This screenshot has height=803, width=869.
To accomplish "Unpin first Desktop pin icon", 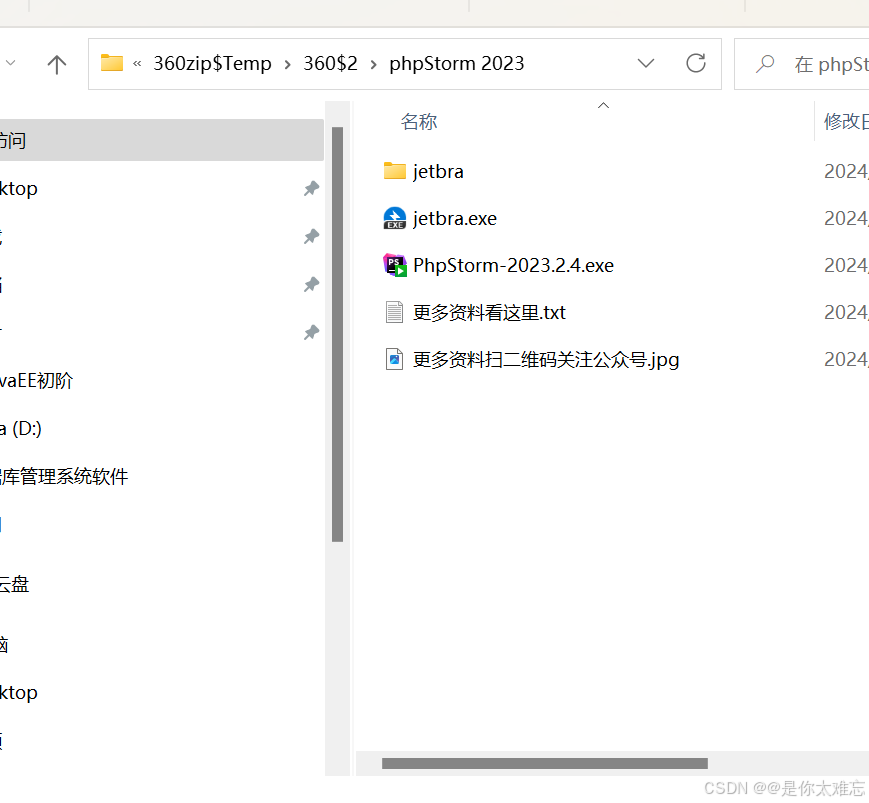I will click(311, 188).
